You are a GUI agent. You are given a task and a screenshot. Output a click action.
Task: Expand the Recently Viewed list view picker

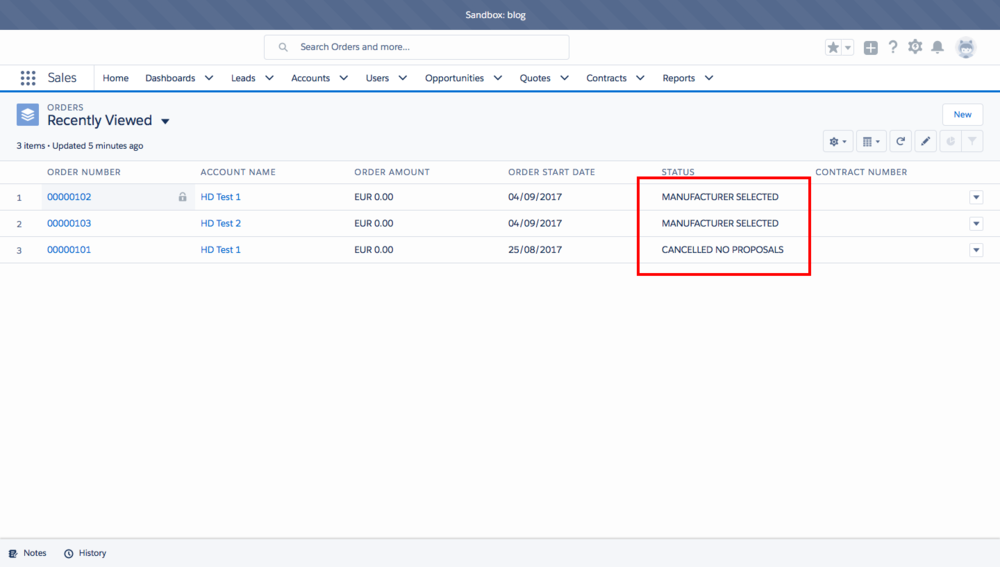click(x=165, y=121)
